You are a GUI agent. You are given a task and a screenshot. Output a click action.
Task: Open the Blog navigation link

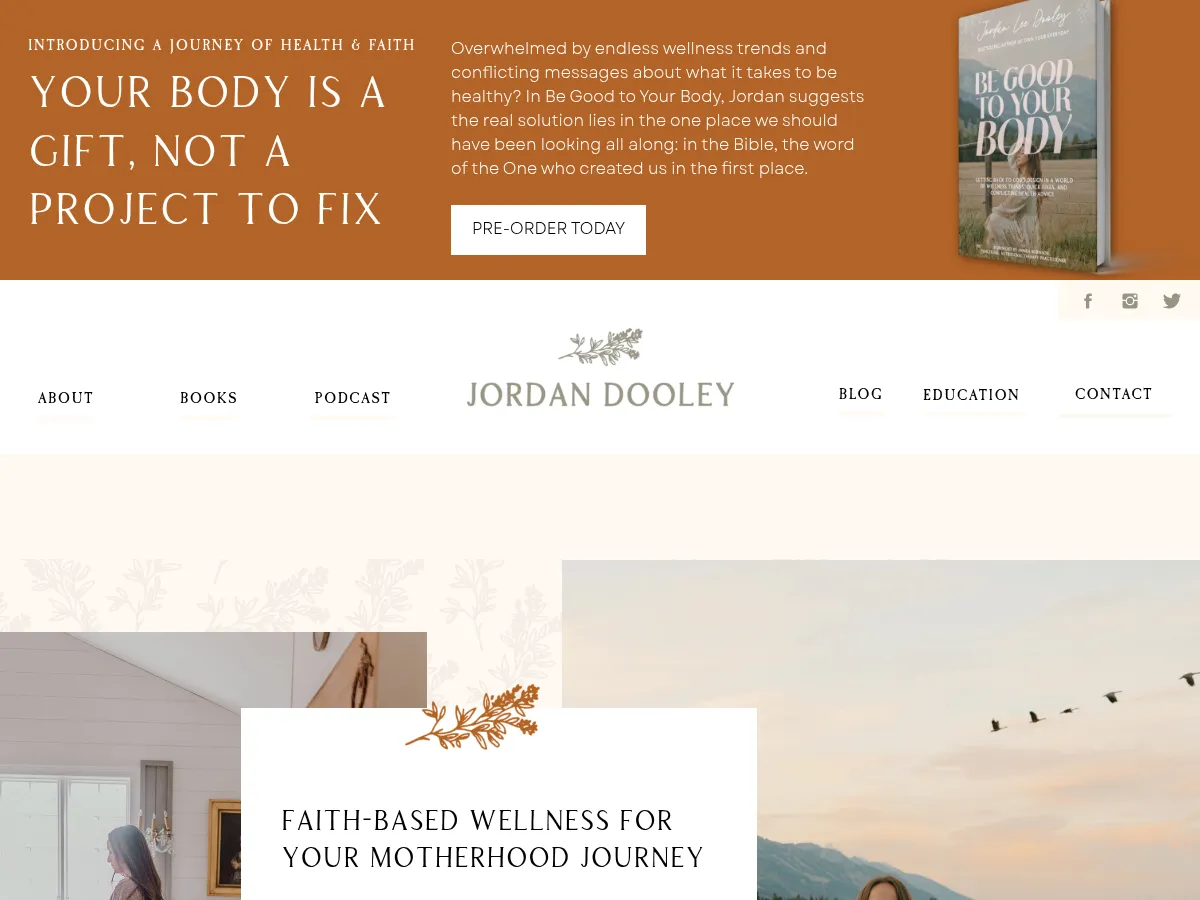pyautogui.click(x=861, y=394)
